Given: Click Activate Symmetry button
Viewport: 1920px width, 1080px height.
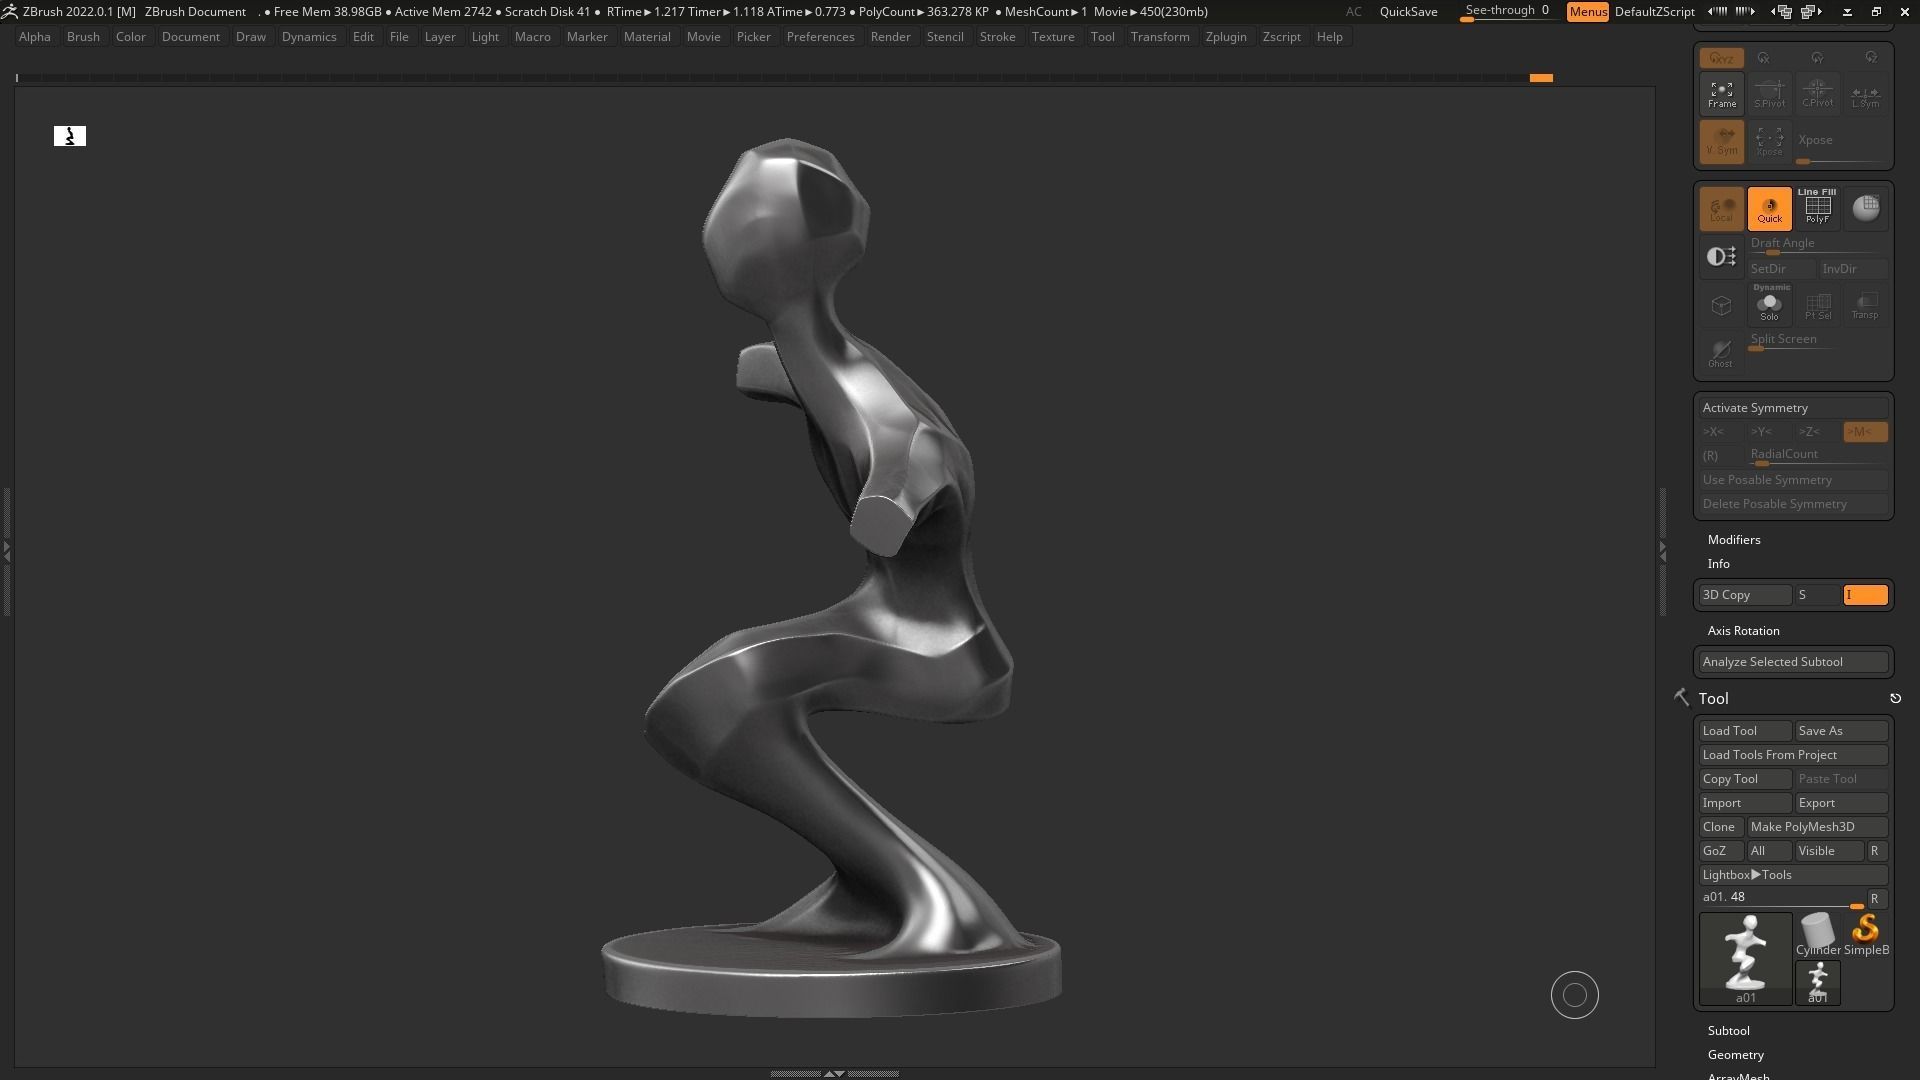Looking at the screenshot, I should 1793,408.
